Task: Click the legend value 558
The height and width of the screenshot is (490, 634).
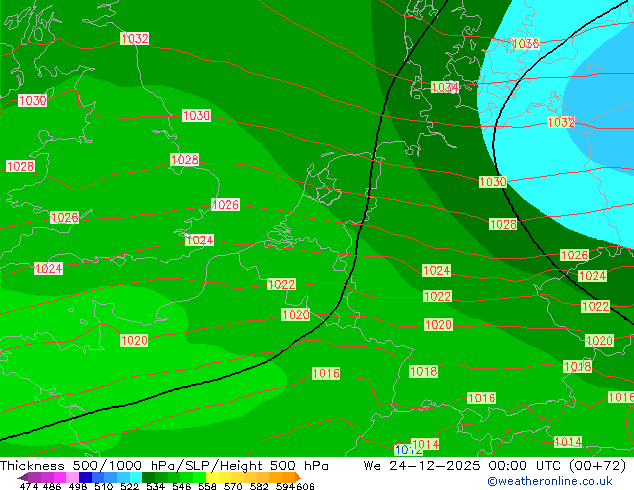Action: (207, 486)
